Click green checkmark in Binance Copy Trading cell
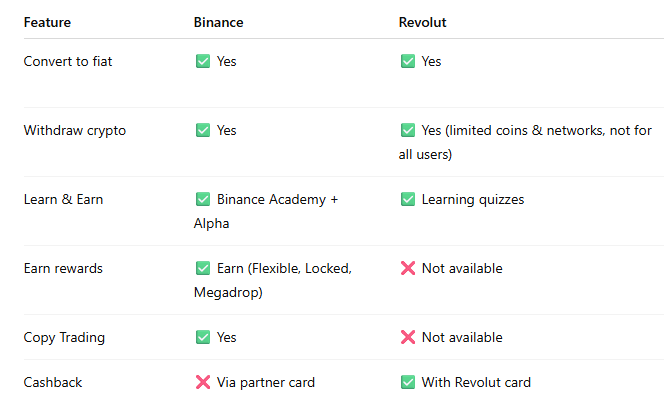Screen dimensions: 665x418 click(203, 338)
